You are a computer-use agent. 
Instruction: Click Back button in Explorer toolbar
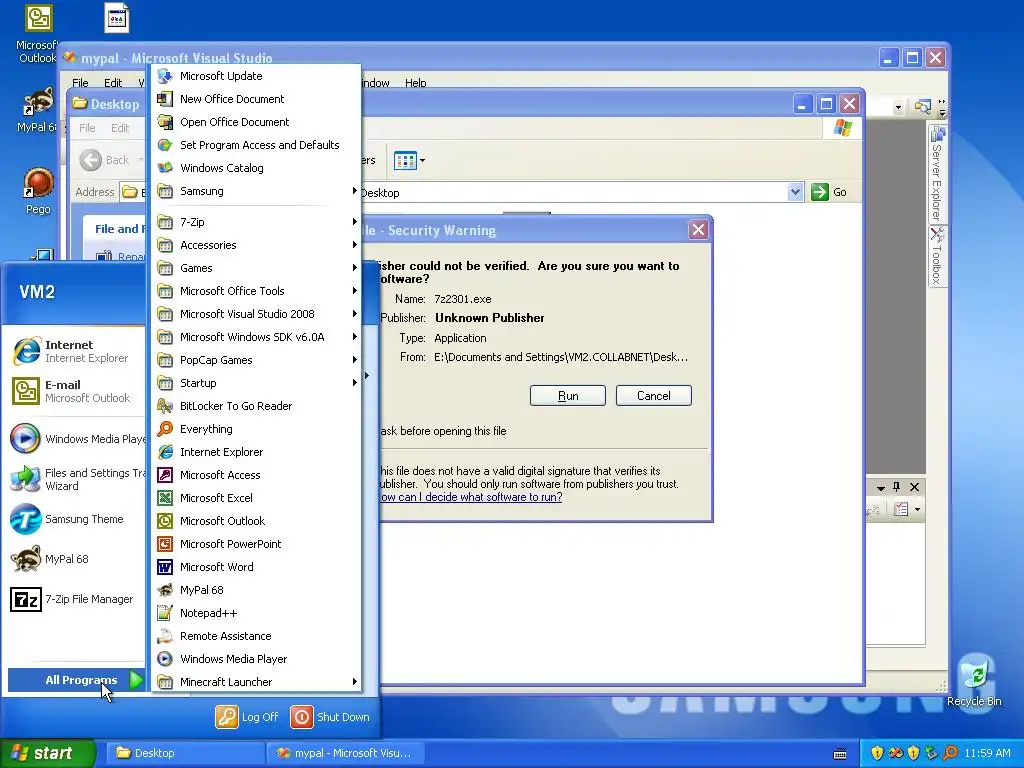coord(104,160)
